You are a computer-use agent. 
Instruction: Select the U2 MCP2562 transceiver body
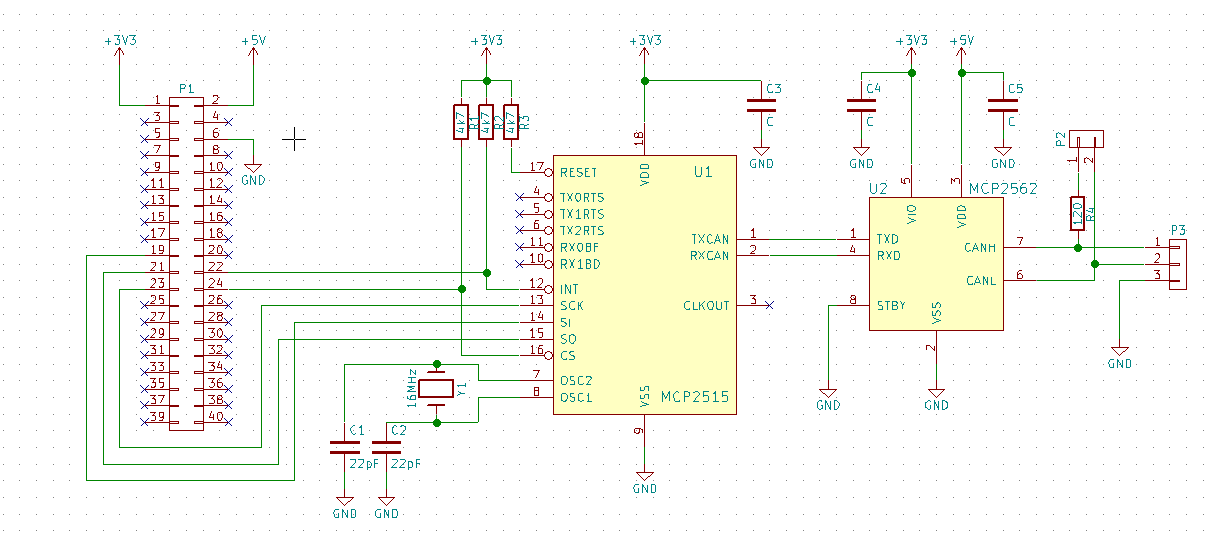coord(935,263)
